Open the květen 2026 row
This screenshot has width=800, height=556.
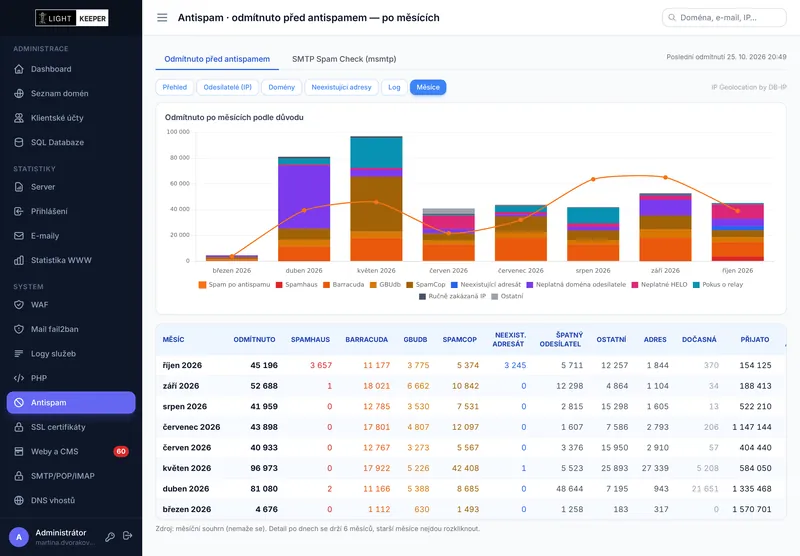pos(470,468)
